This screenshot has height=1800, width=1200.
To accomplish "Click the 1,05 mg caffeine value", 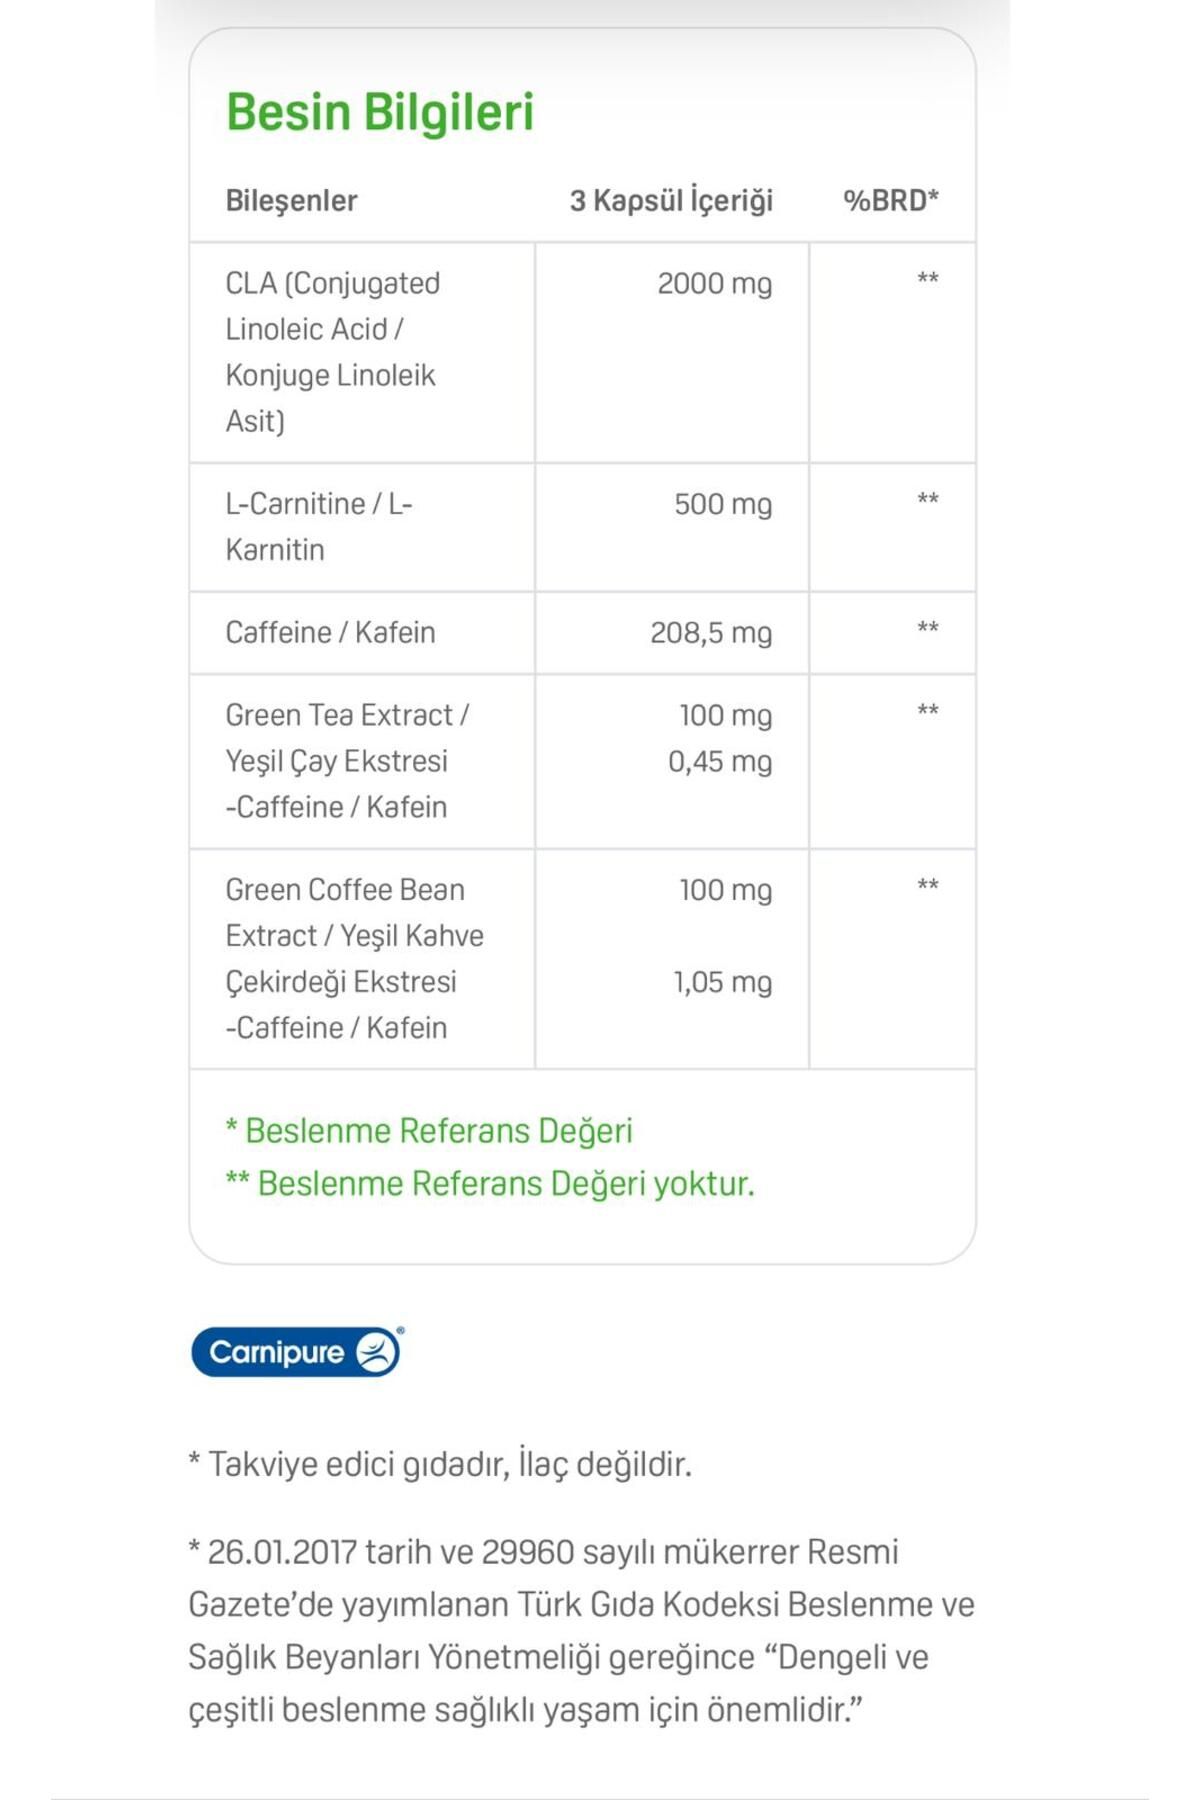I will tap(722, 982).
